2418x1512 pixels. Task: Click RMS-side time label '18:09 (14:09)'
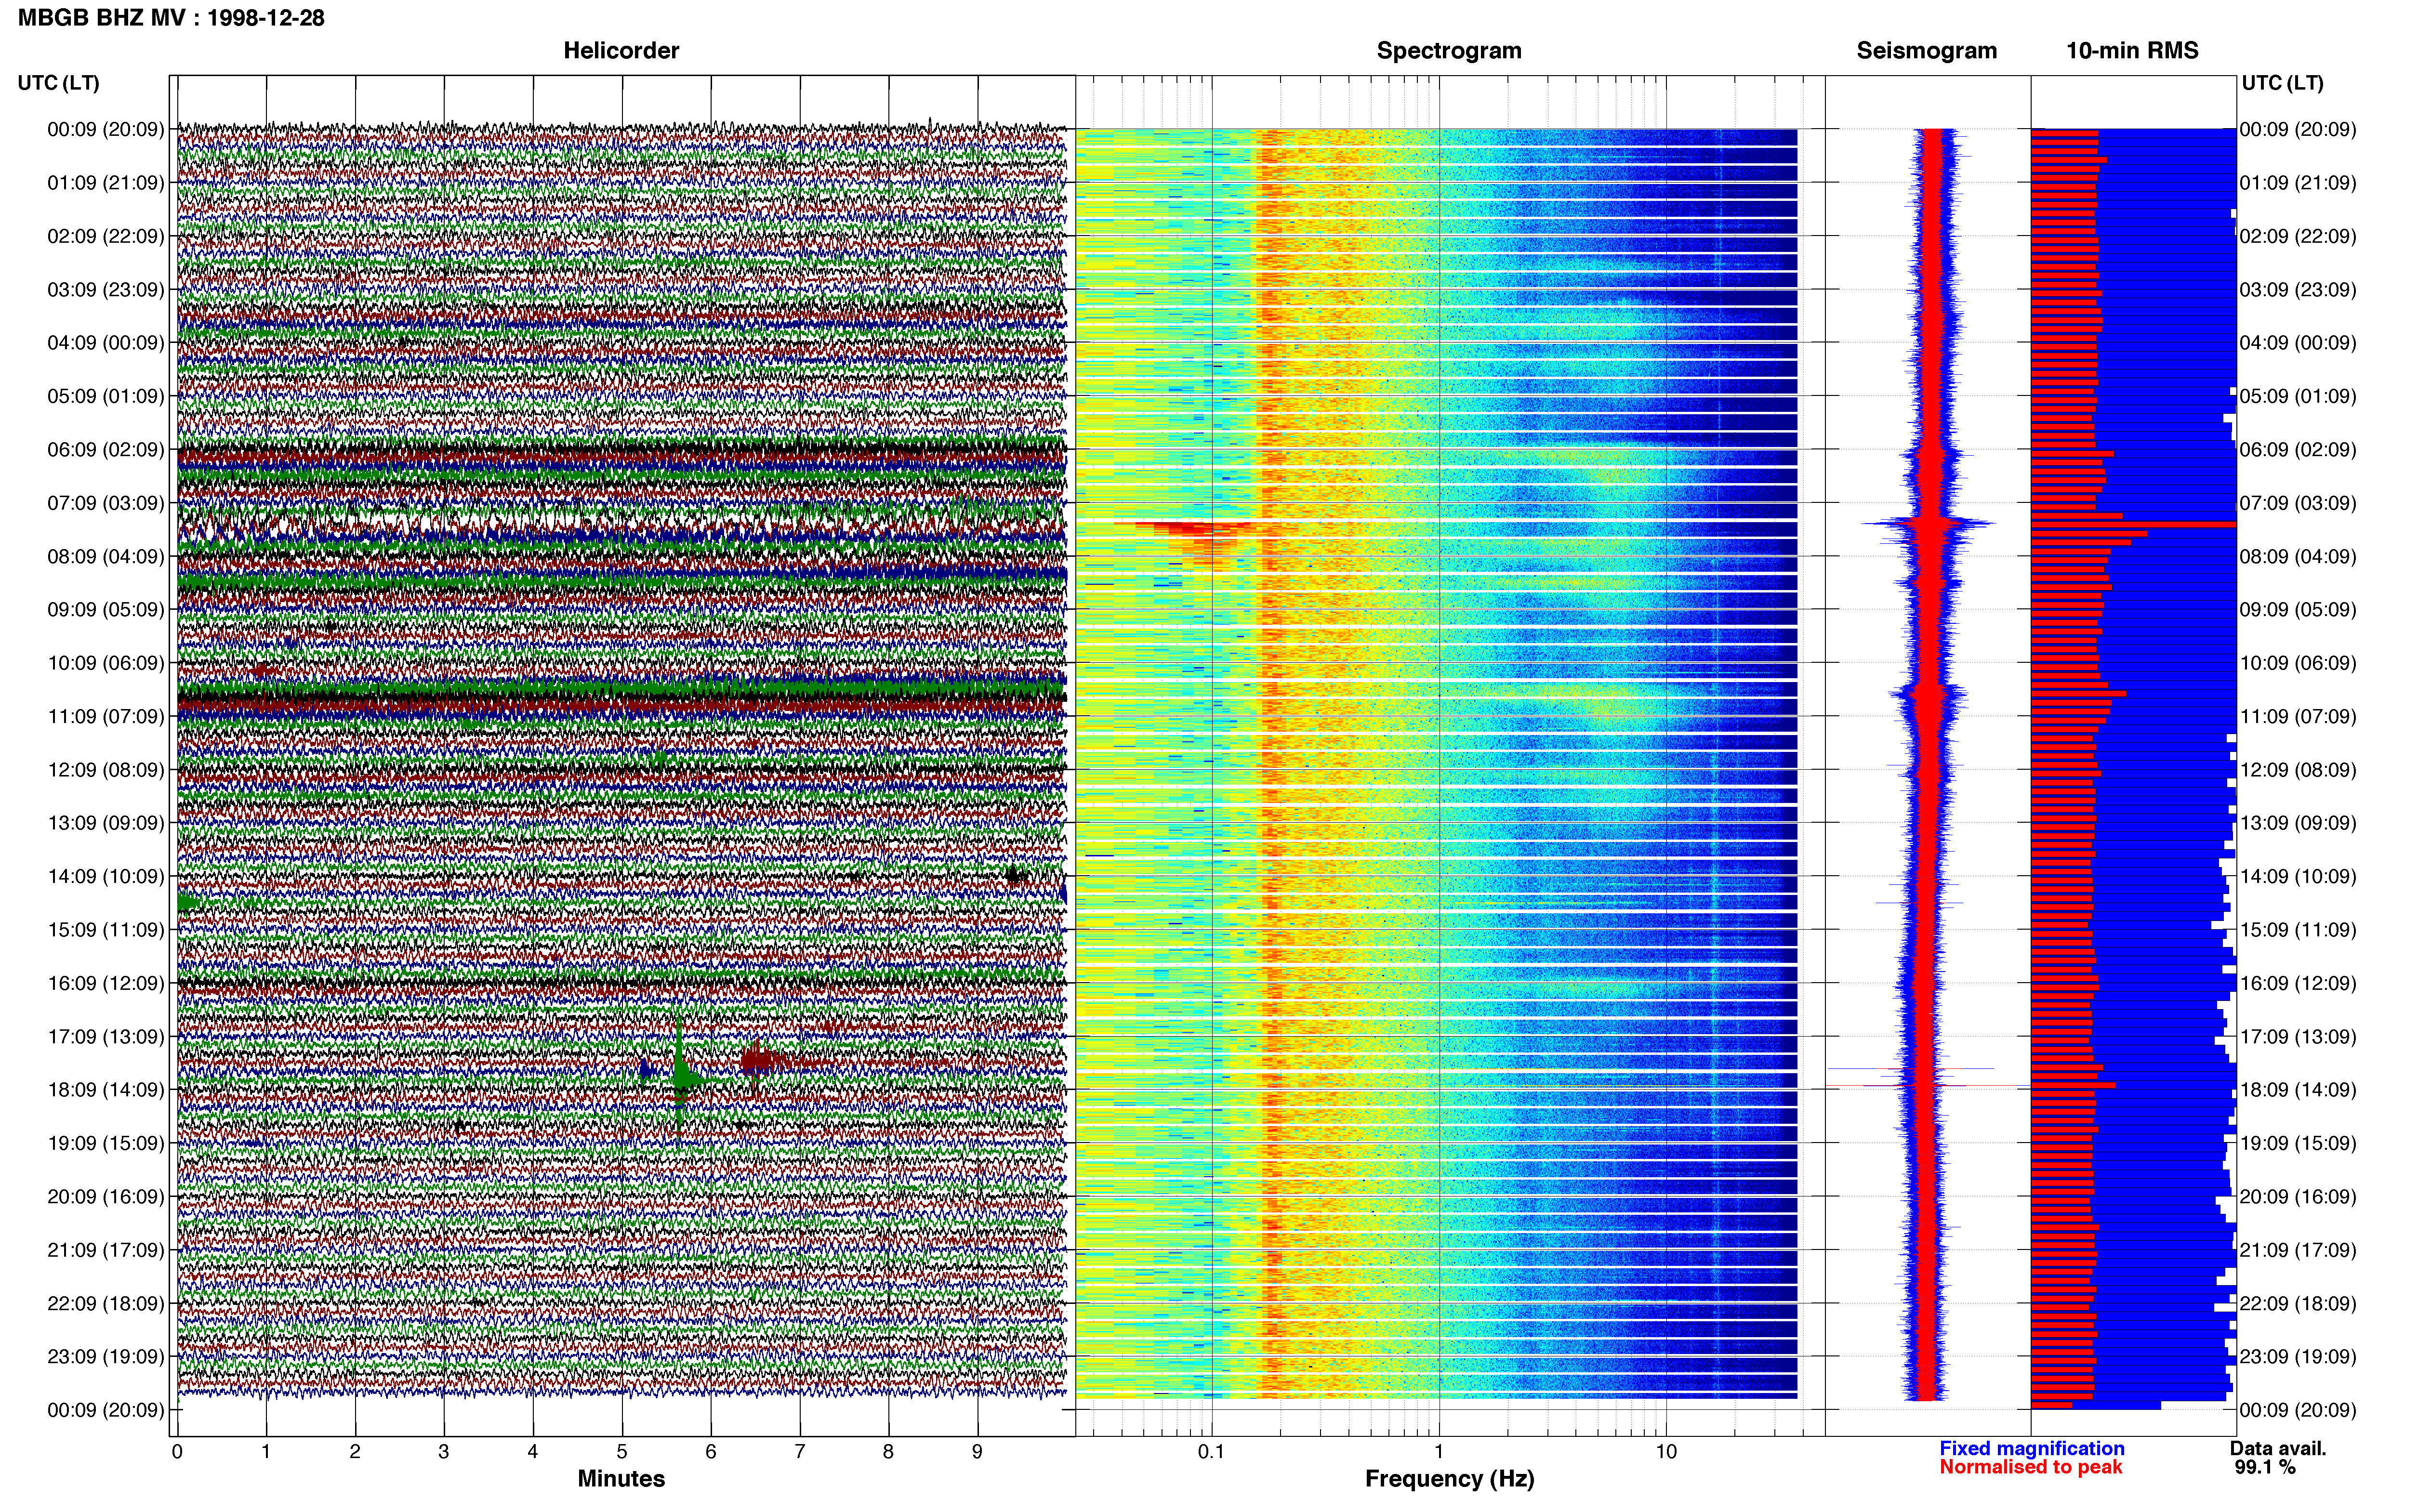click(x=2298, y=1090)
